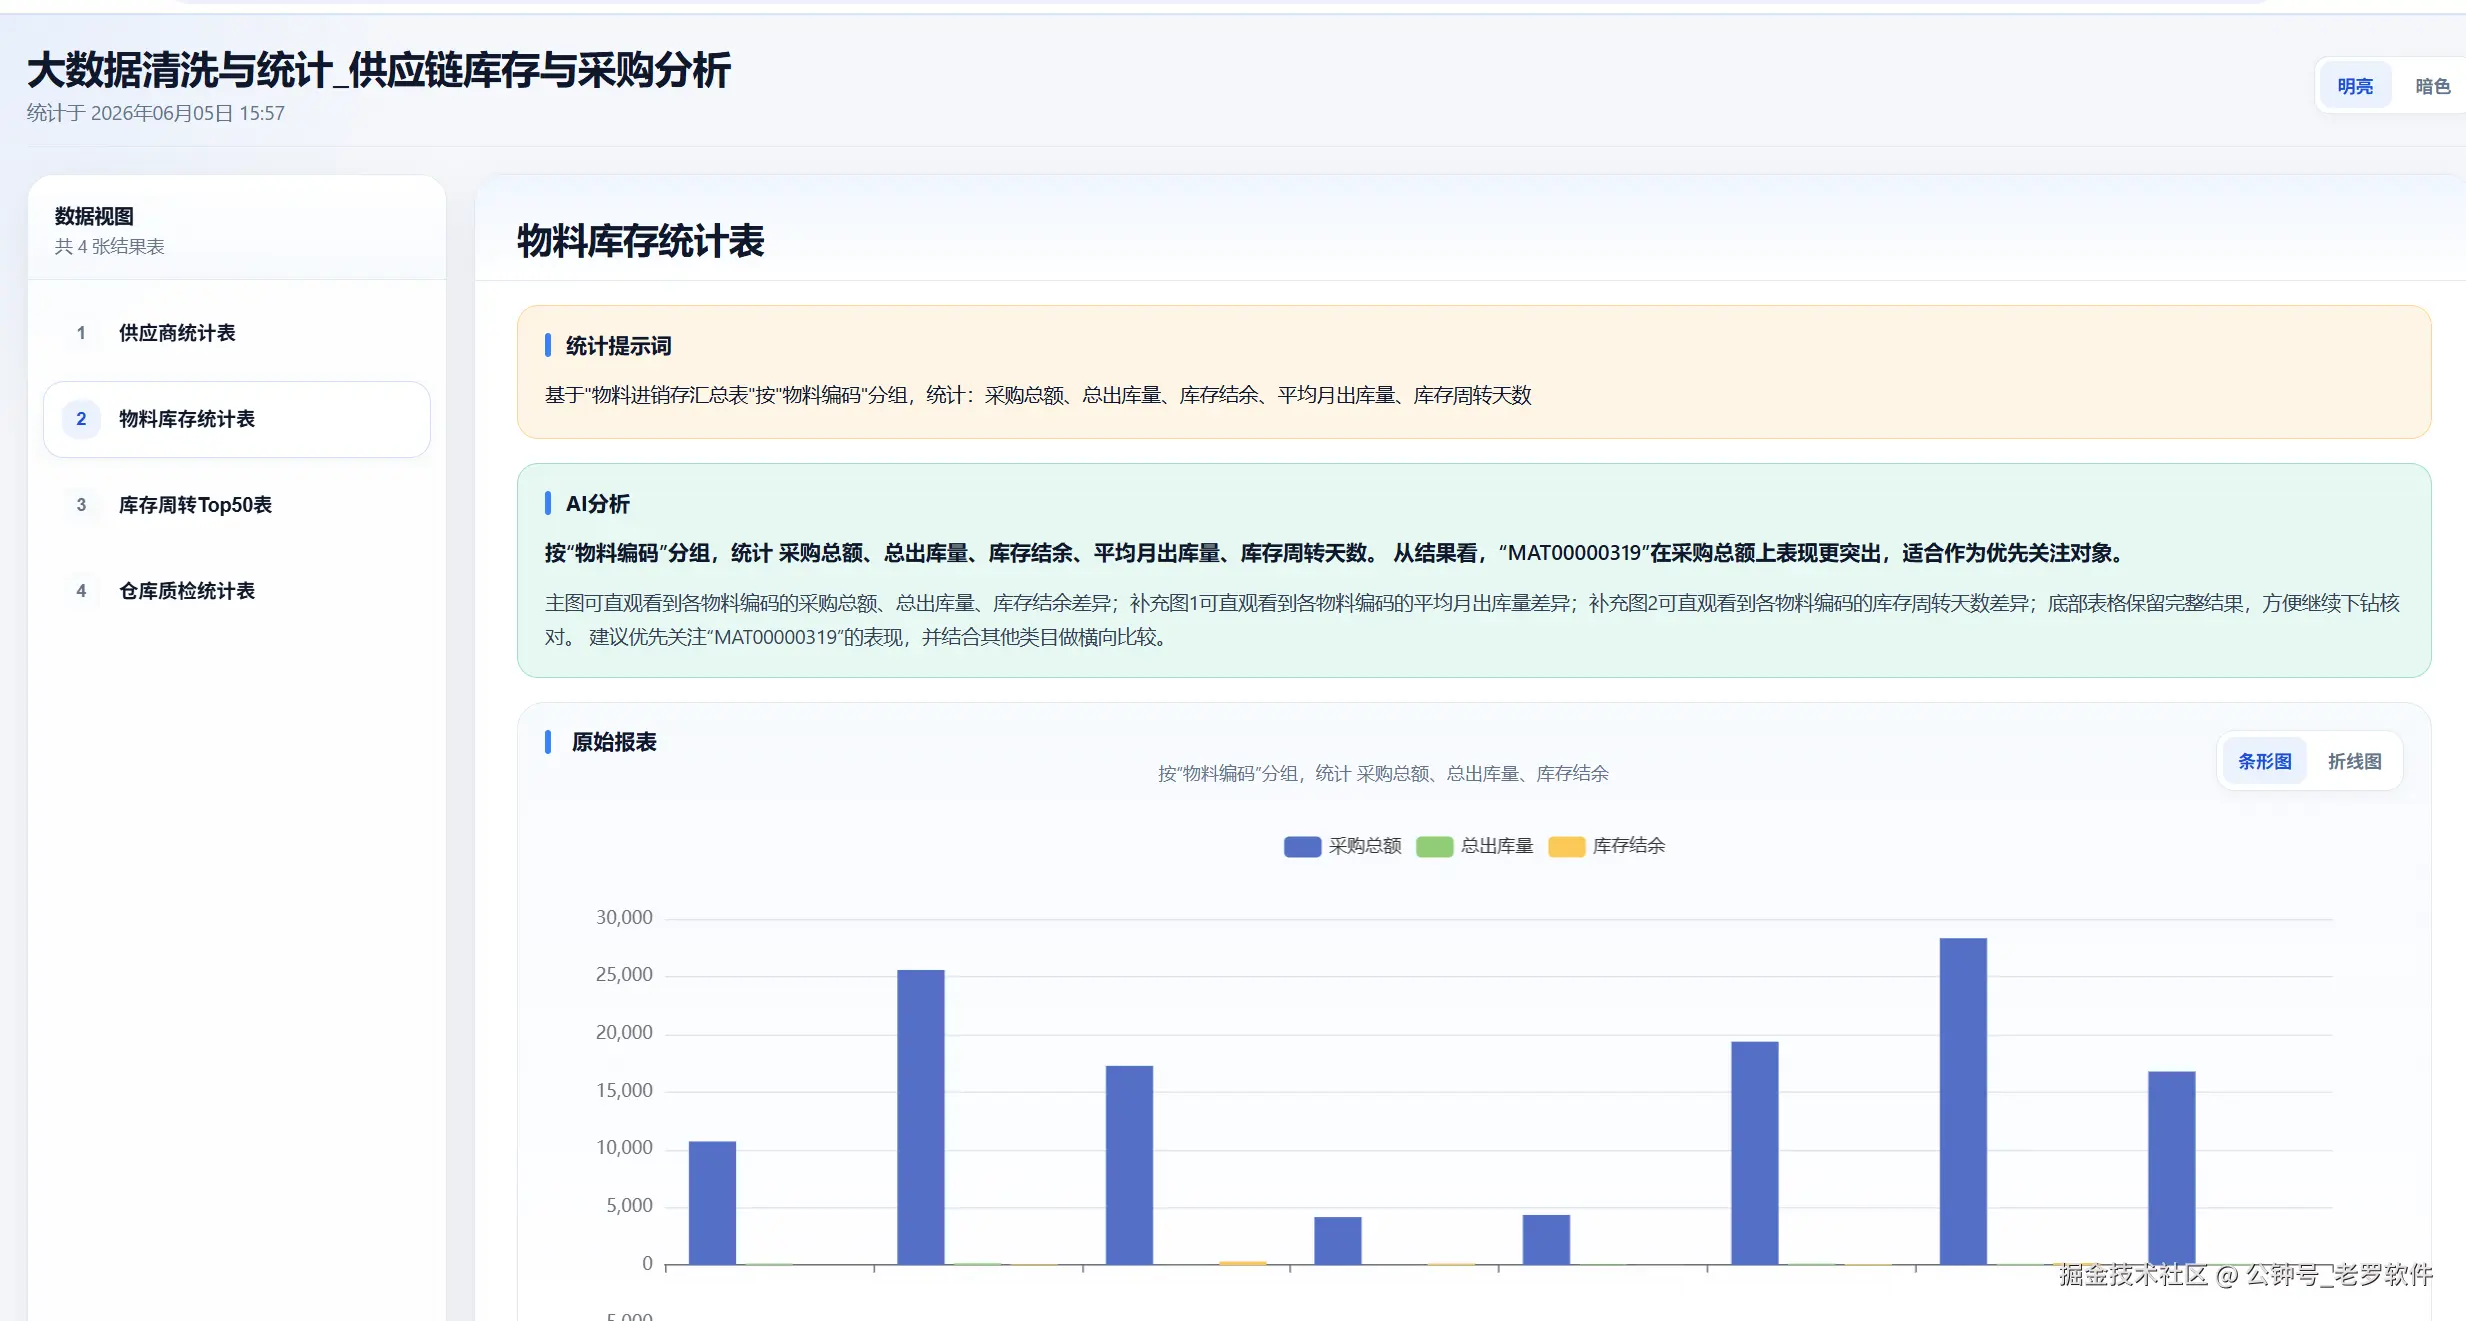Toggle the 采购总额 legend blue swatch

pos(1302,847)
